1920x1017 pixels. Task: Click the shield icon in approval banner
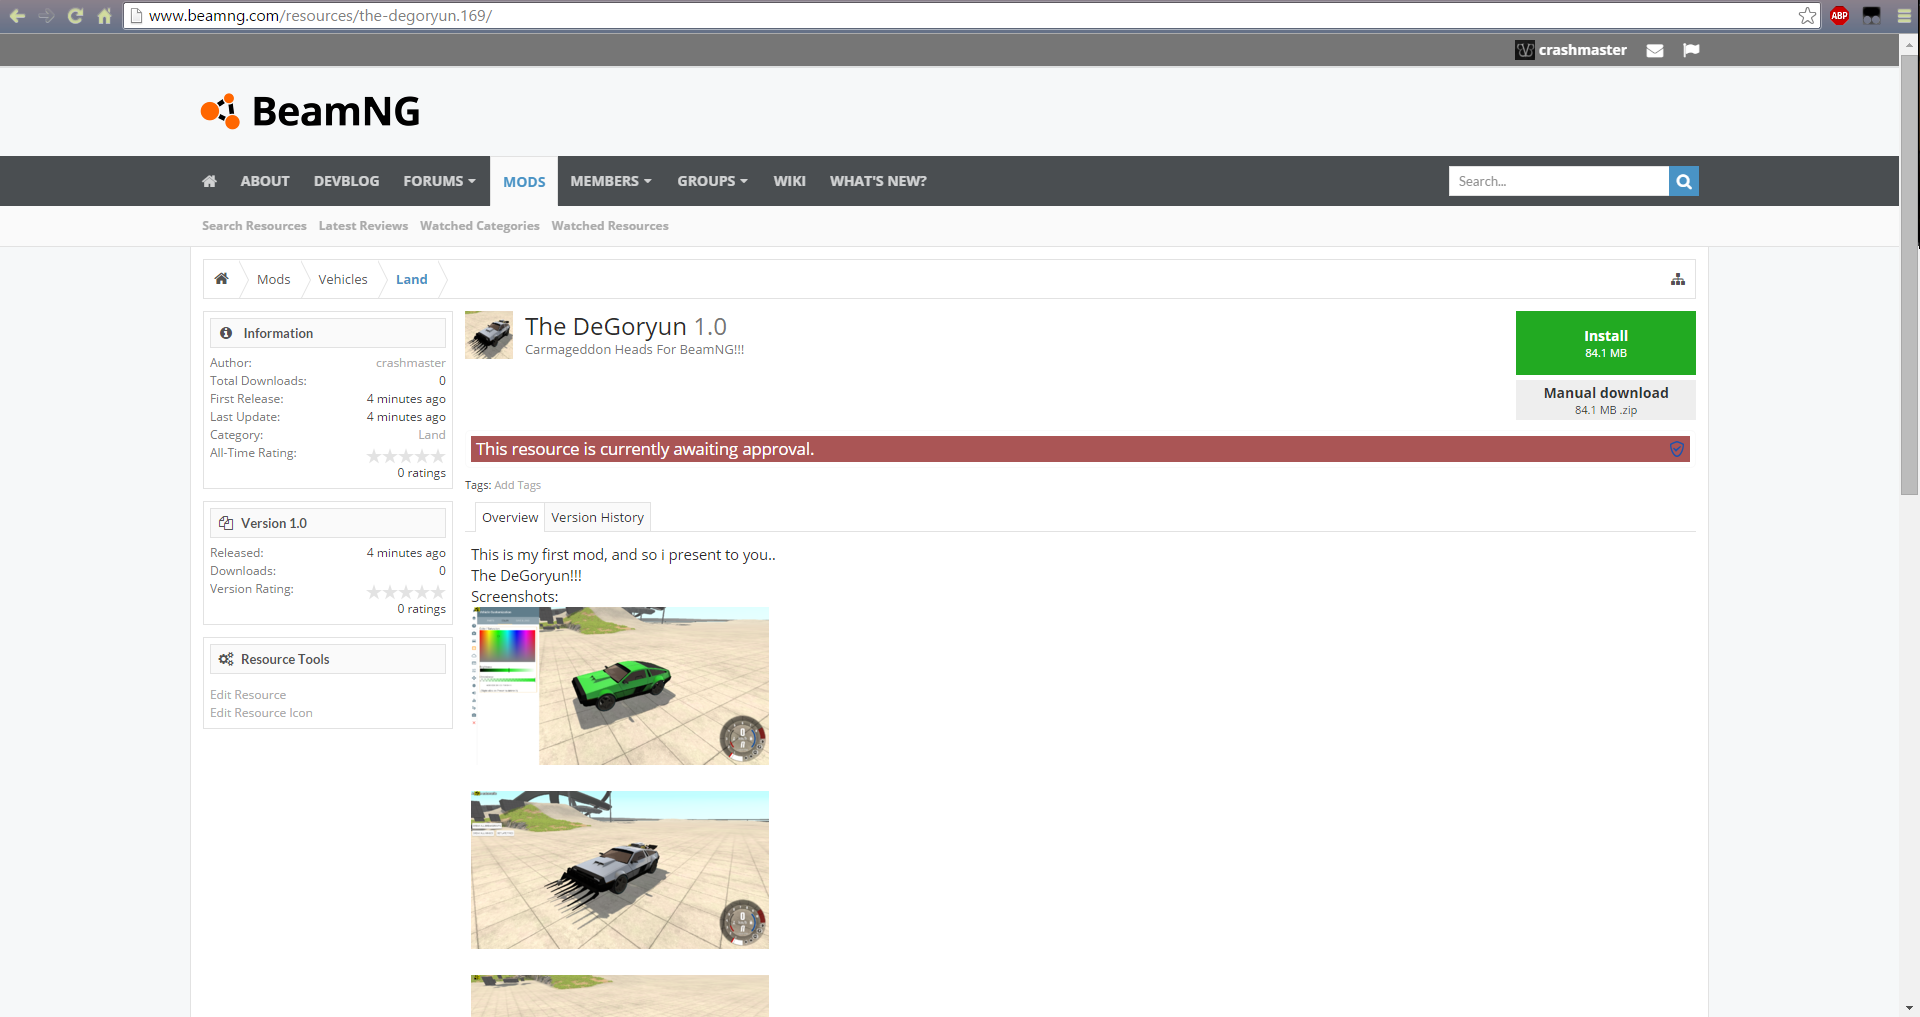coord(1677,449)
